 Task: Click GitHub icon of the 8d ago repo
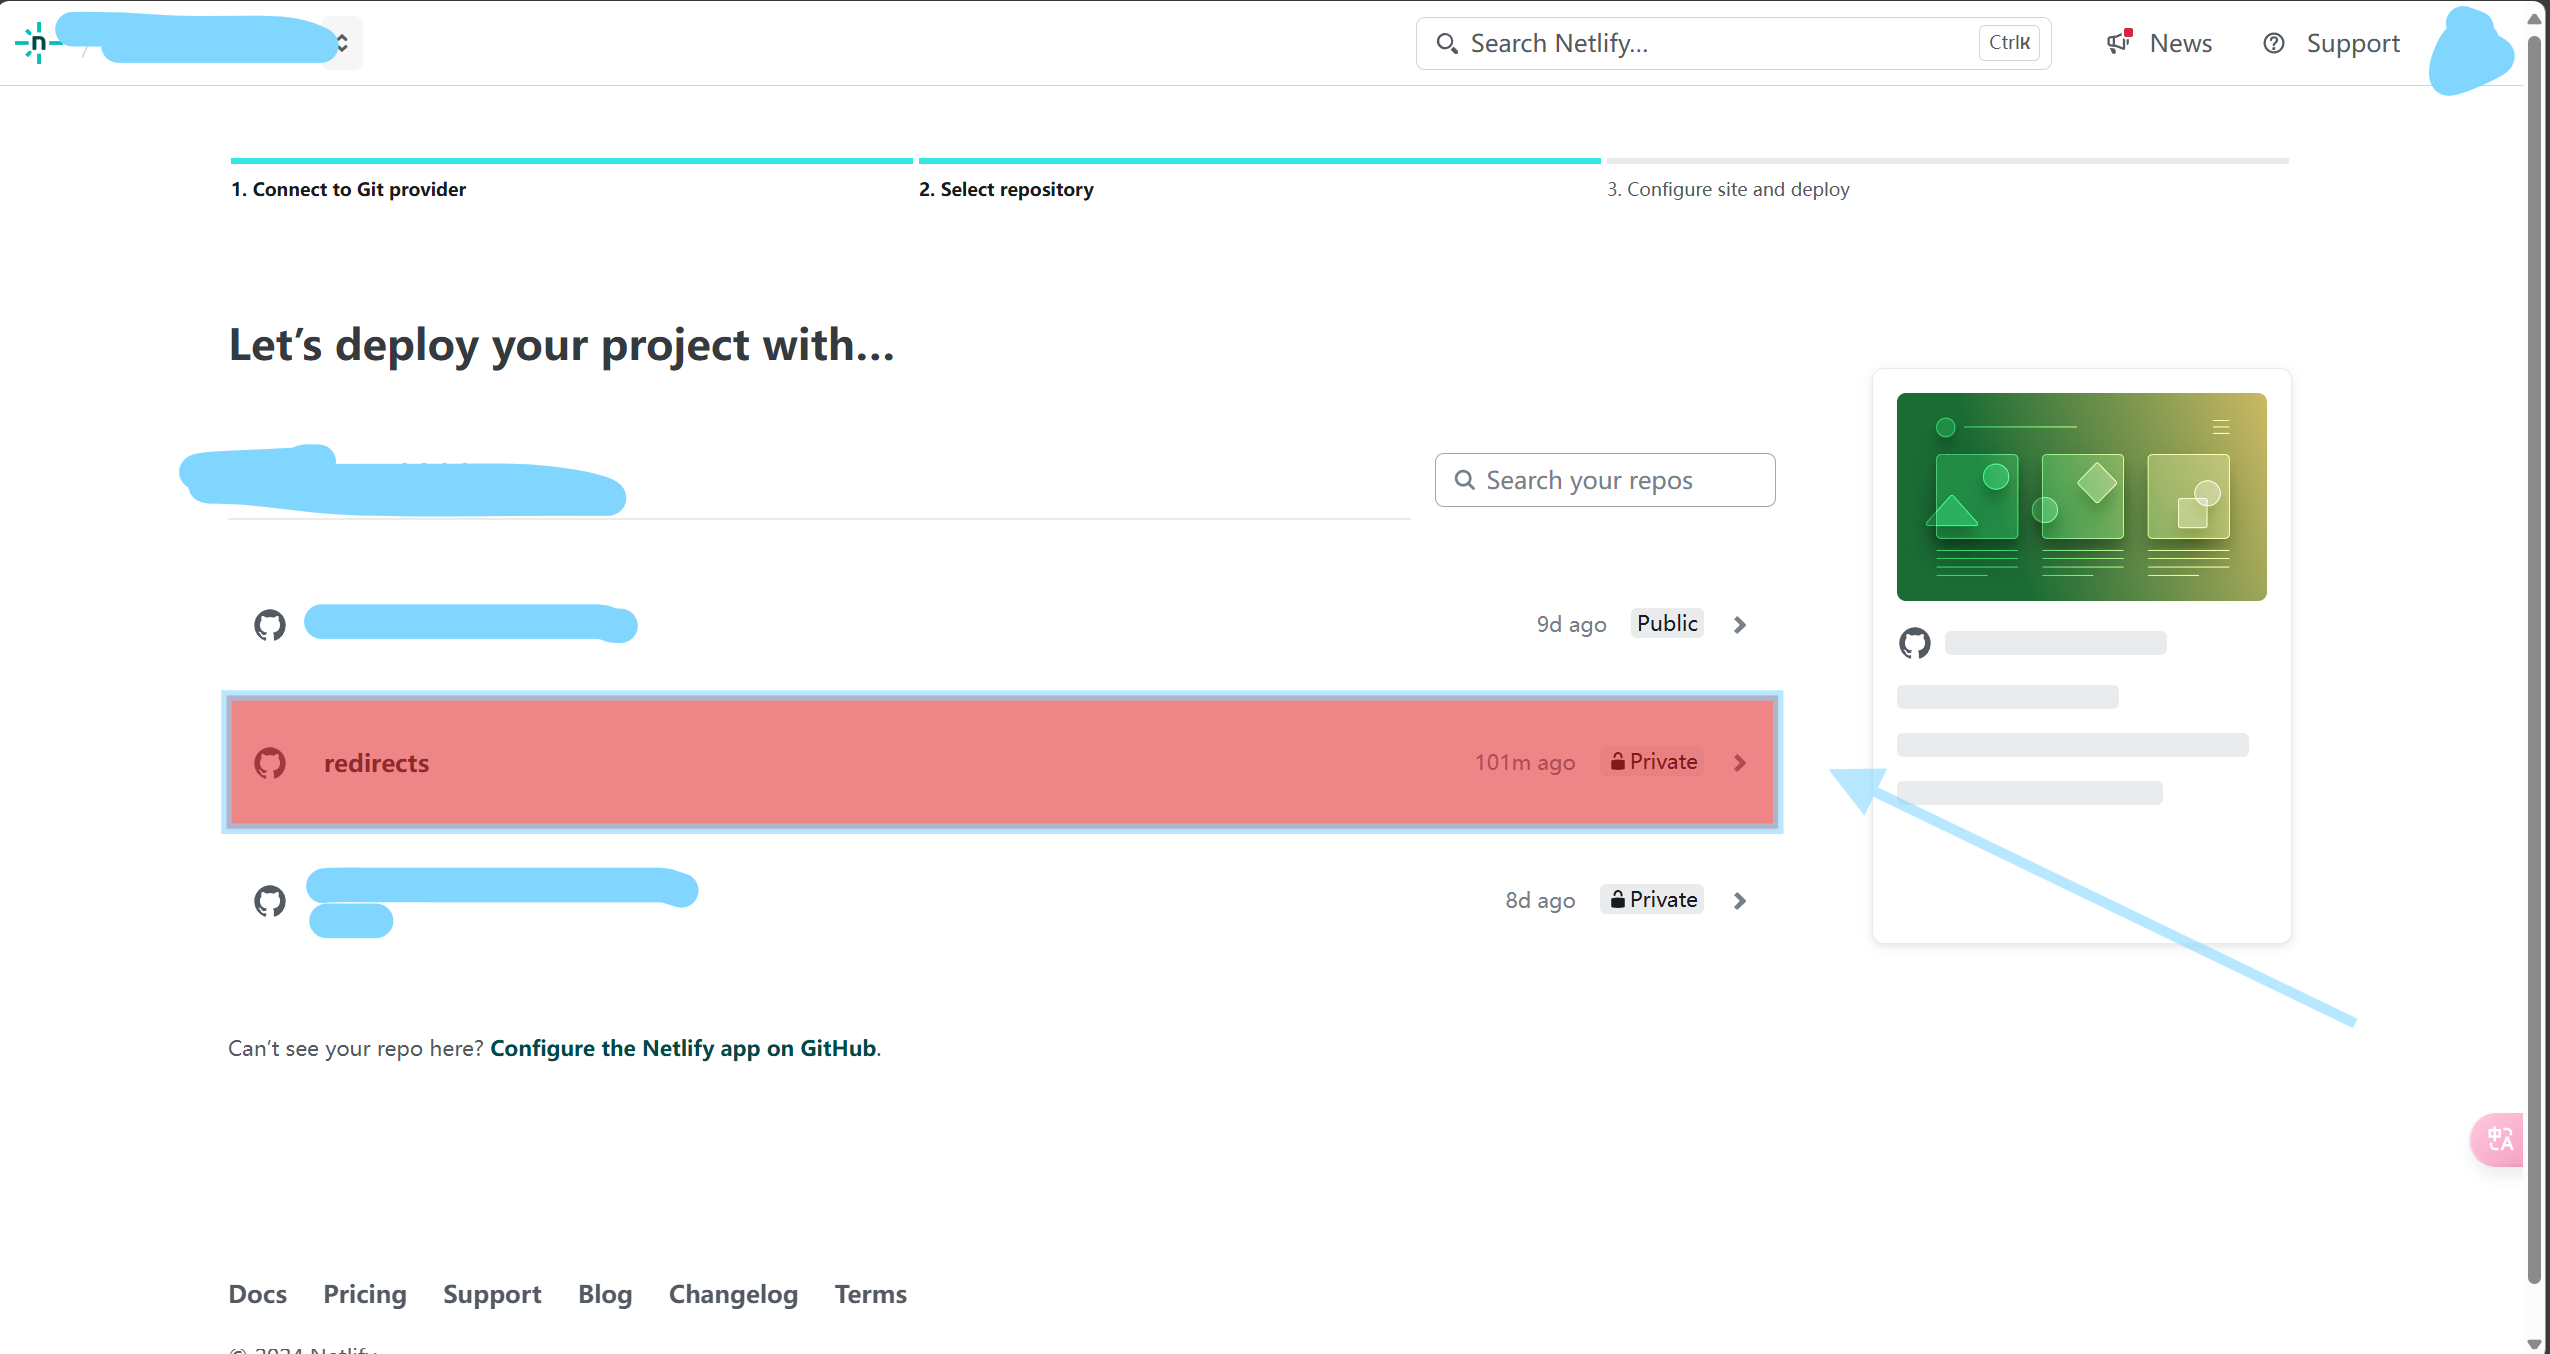coord(270,901)
